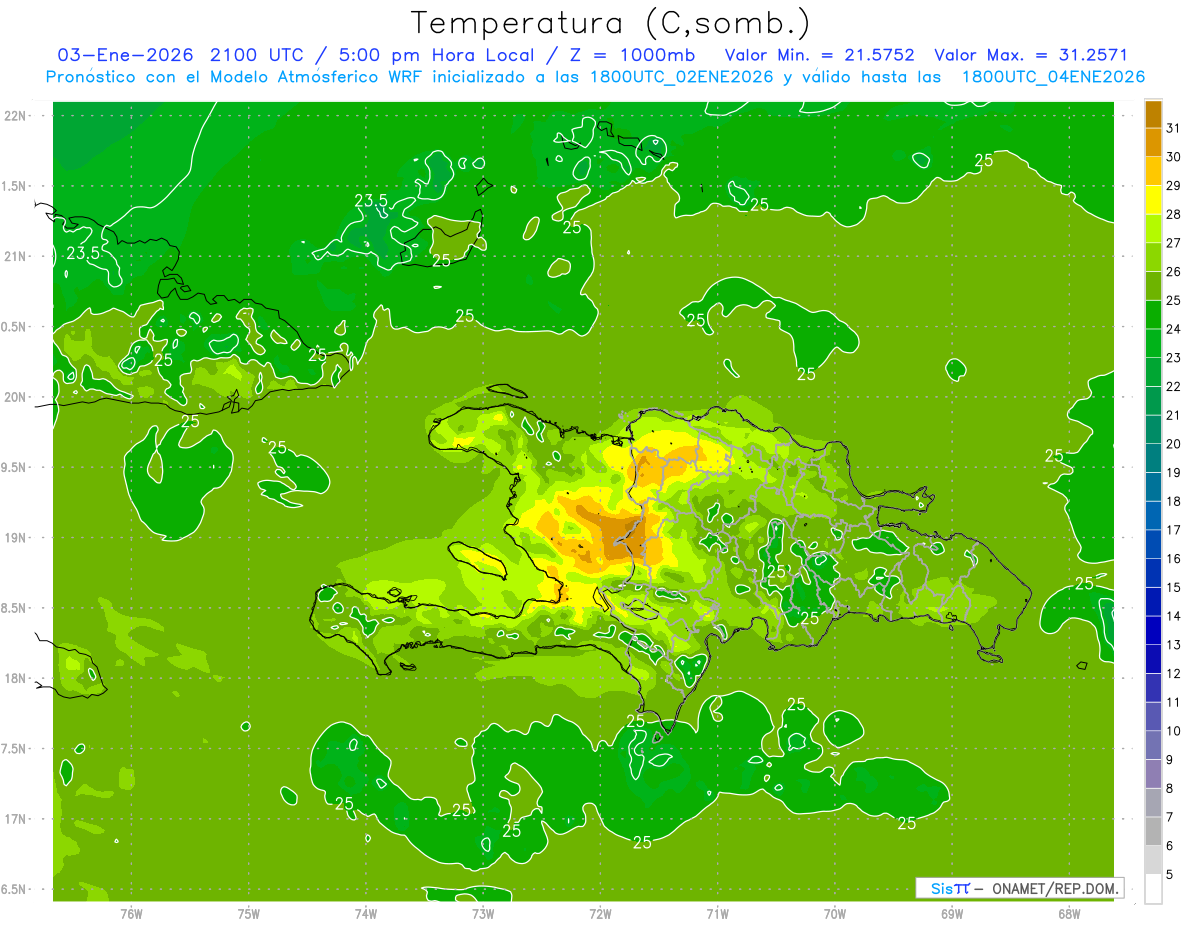The image size is (1200, 927).
Task: Click the "23" value on the color scale
Action: tap(1173, 358)
